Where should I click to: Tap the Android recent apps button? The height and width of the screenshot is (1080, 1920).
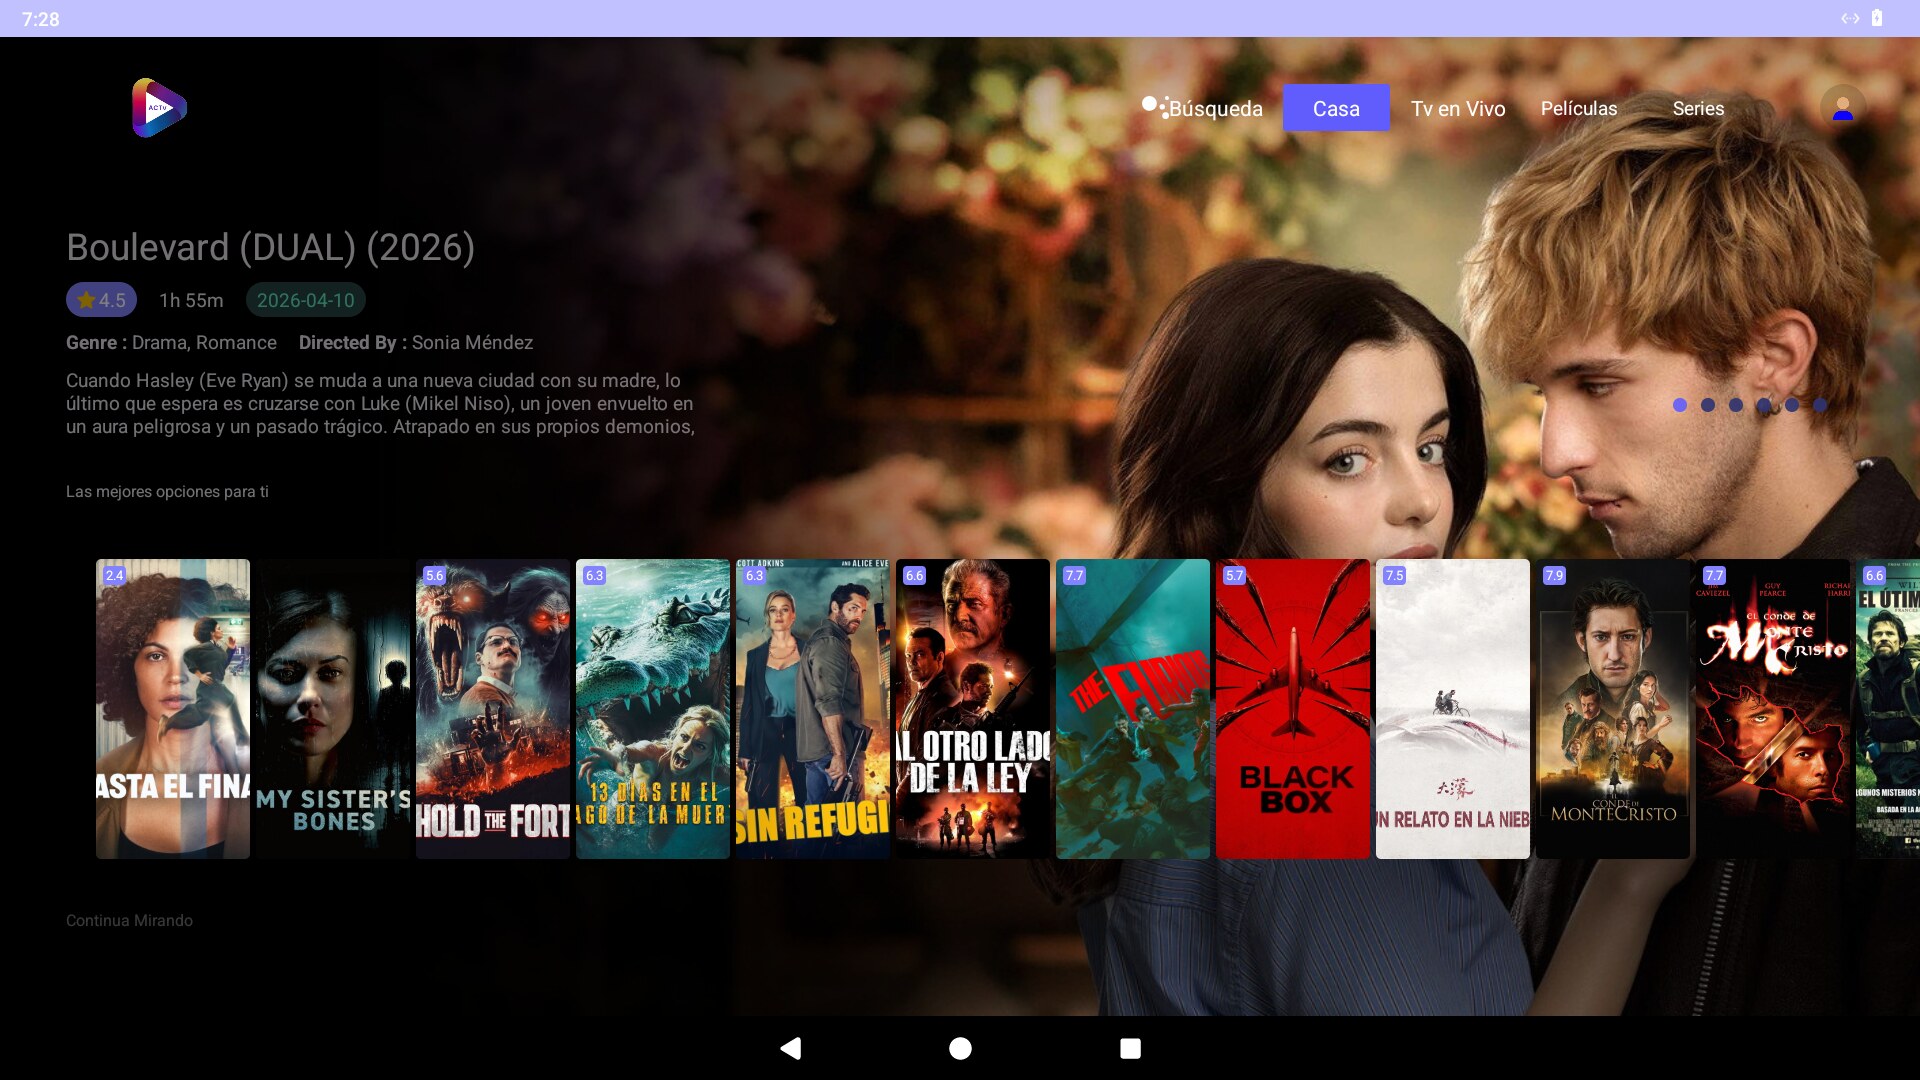[x=1130, y=1048]
